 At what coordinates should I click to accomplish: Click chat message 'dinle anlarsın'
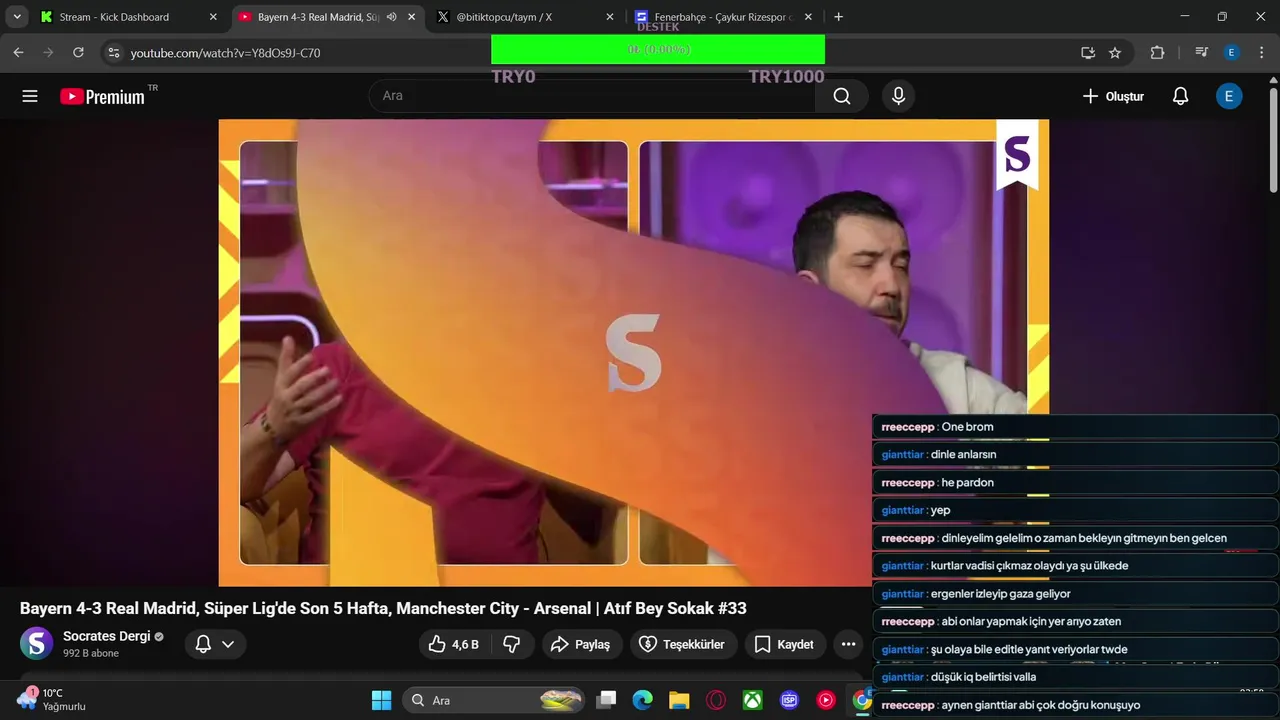(x=963, y=454)
